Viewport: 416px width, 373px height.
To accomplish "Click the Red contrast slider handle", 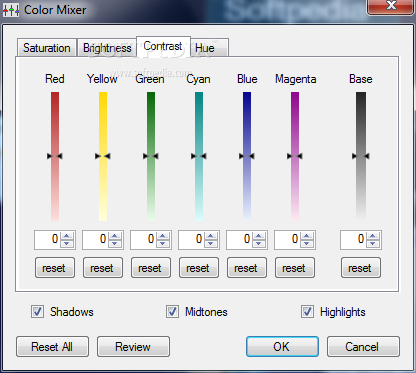I will [55, 156].
